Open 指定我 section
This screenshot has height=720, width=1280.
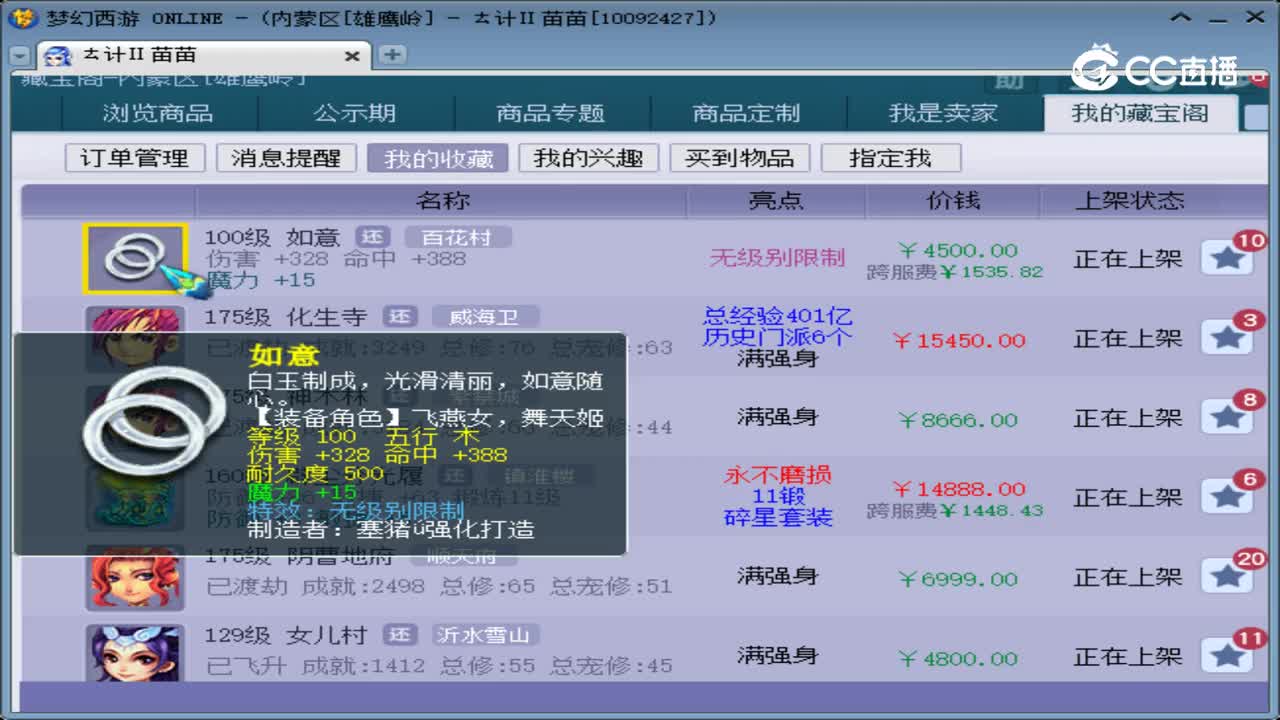click(890, 158)
